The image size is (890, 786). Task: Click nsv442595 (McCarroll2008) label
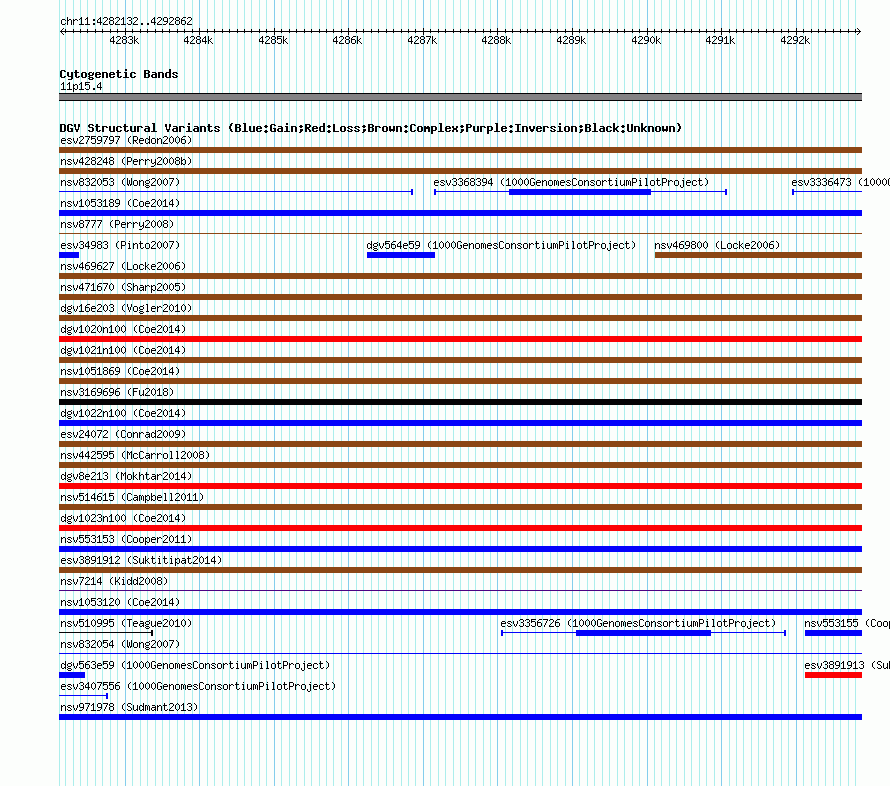tap(135, 455)
